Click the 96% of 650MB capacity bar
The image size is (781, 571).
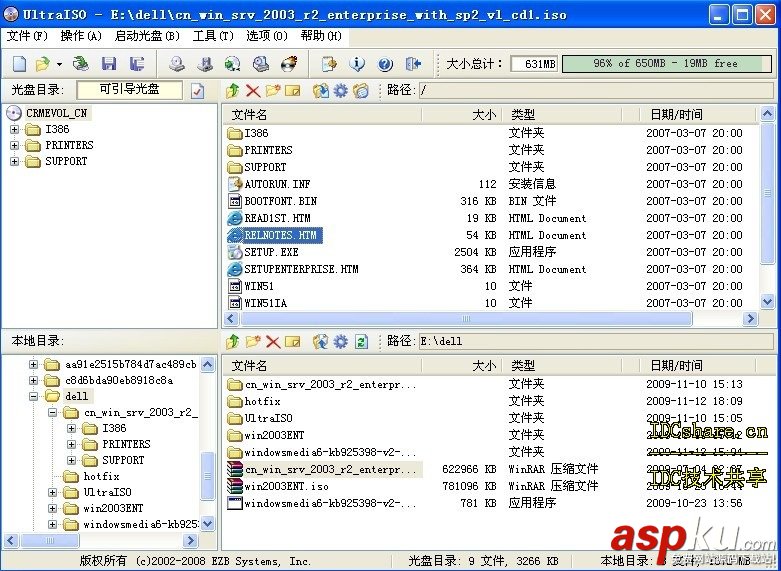pos(666,64)
